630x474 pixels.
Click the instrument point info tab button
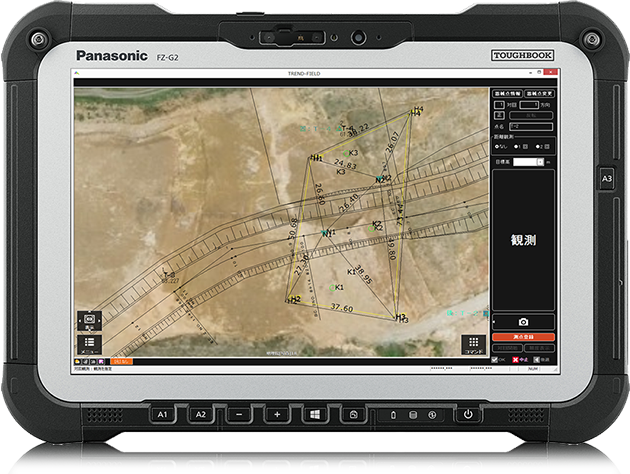pyautogui.click(x=509, y=93)
